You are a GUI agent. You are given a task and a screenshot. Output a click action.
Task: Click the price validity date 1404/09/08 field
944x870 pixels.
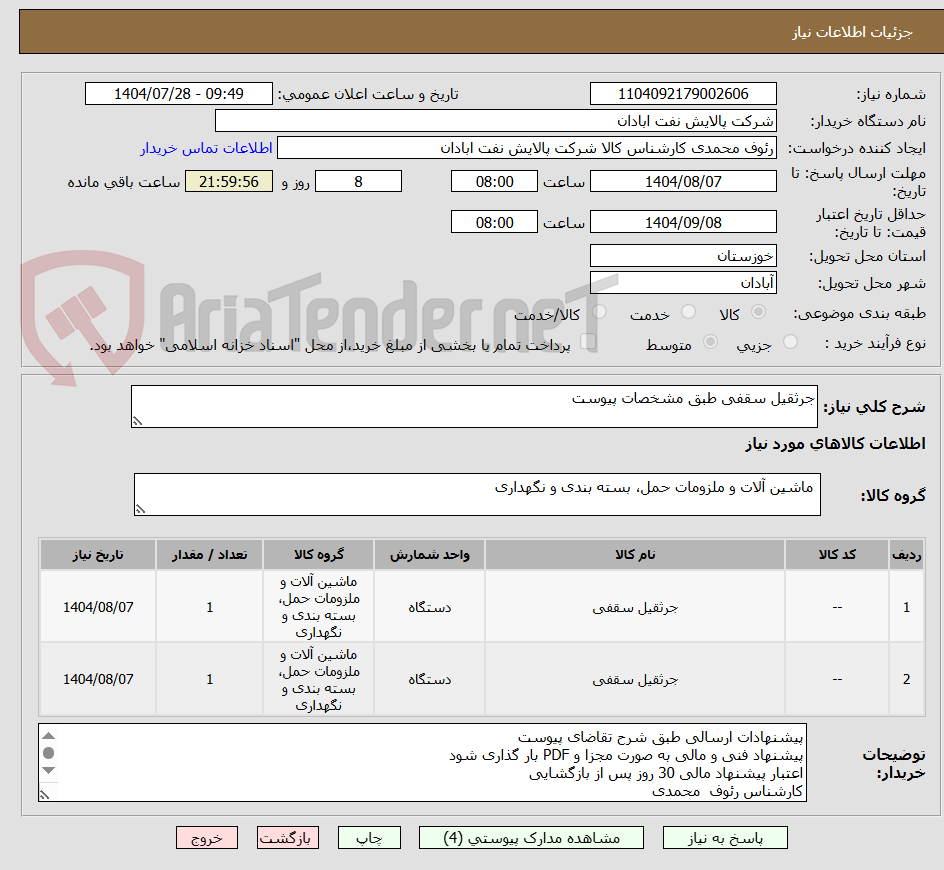tap(683, 222)
